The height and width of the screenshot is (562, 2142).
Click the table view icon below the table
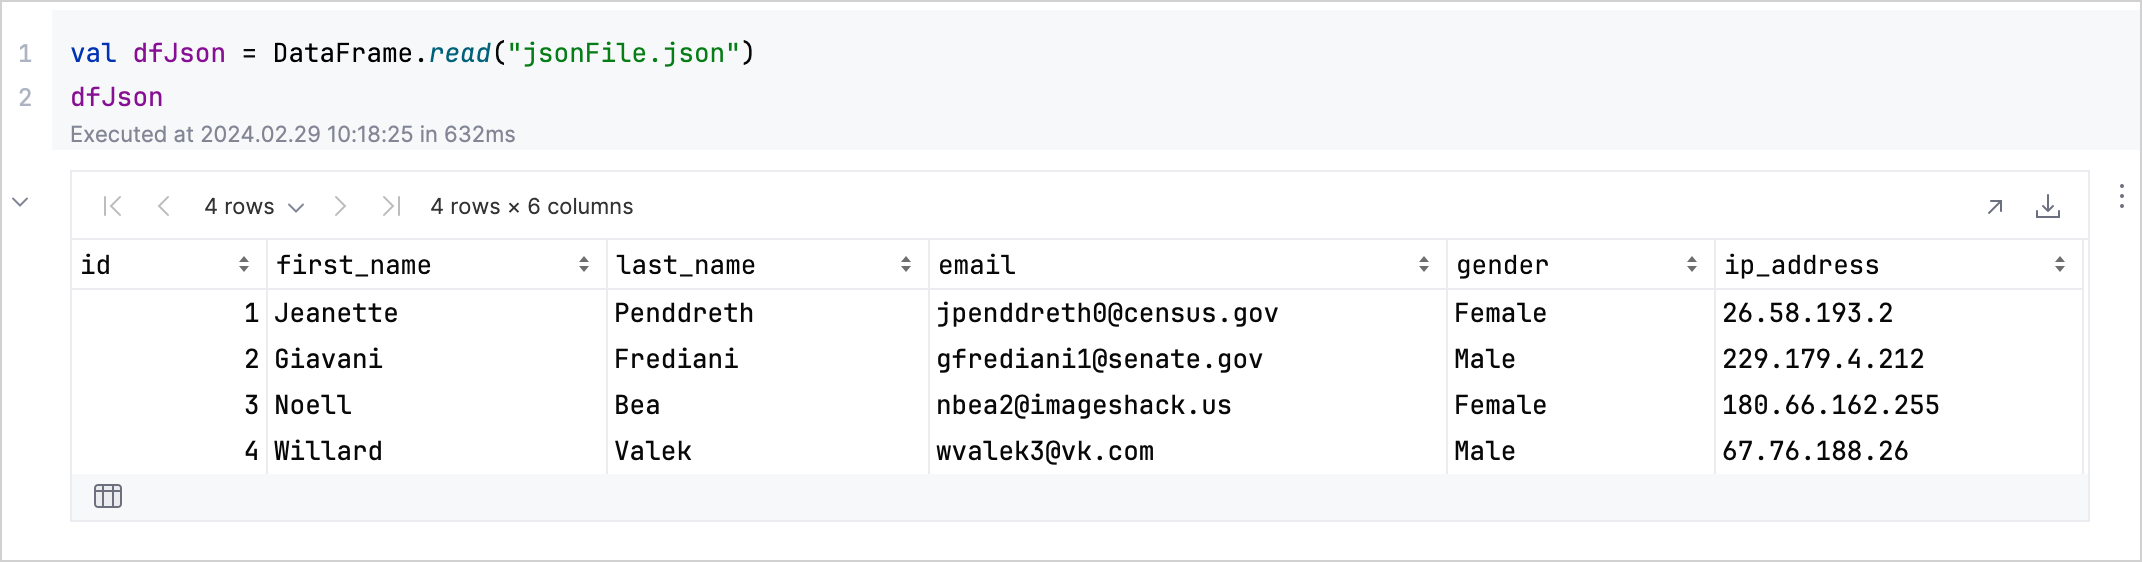(108, 496)
